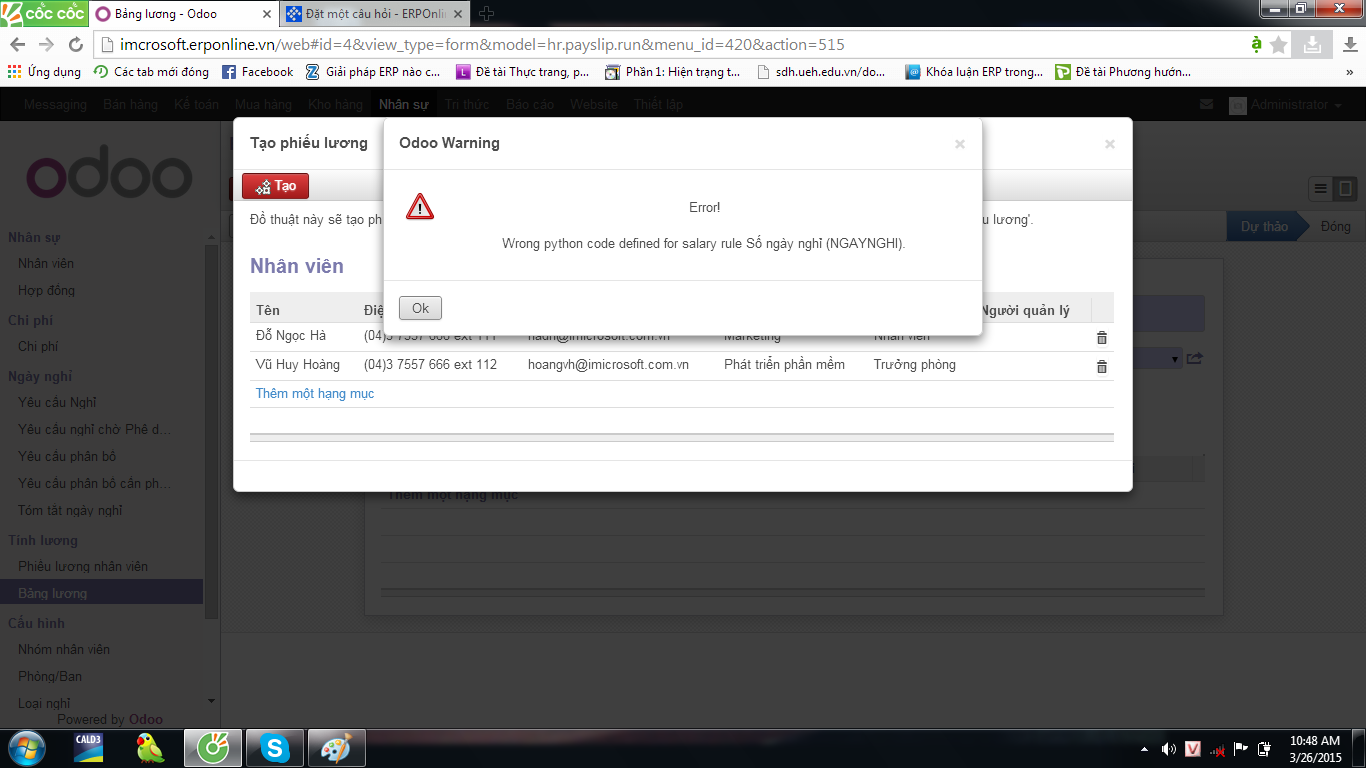Image resolution: width=1366 pixels, height=768 pixels.
Task: Open the CALD3 taskbar icon
Action: pos(89,748)
